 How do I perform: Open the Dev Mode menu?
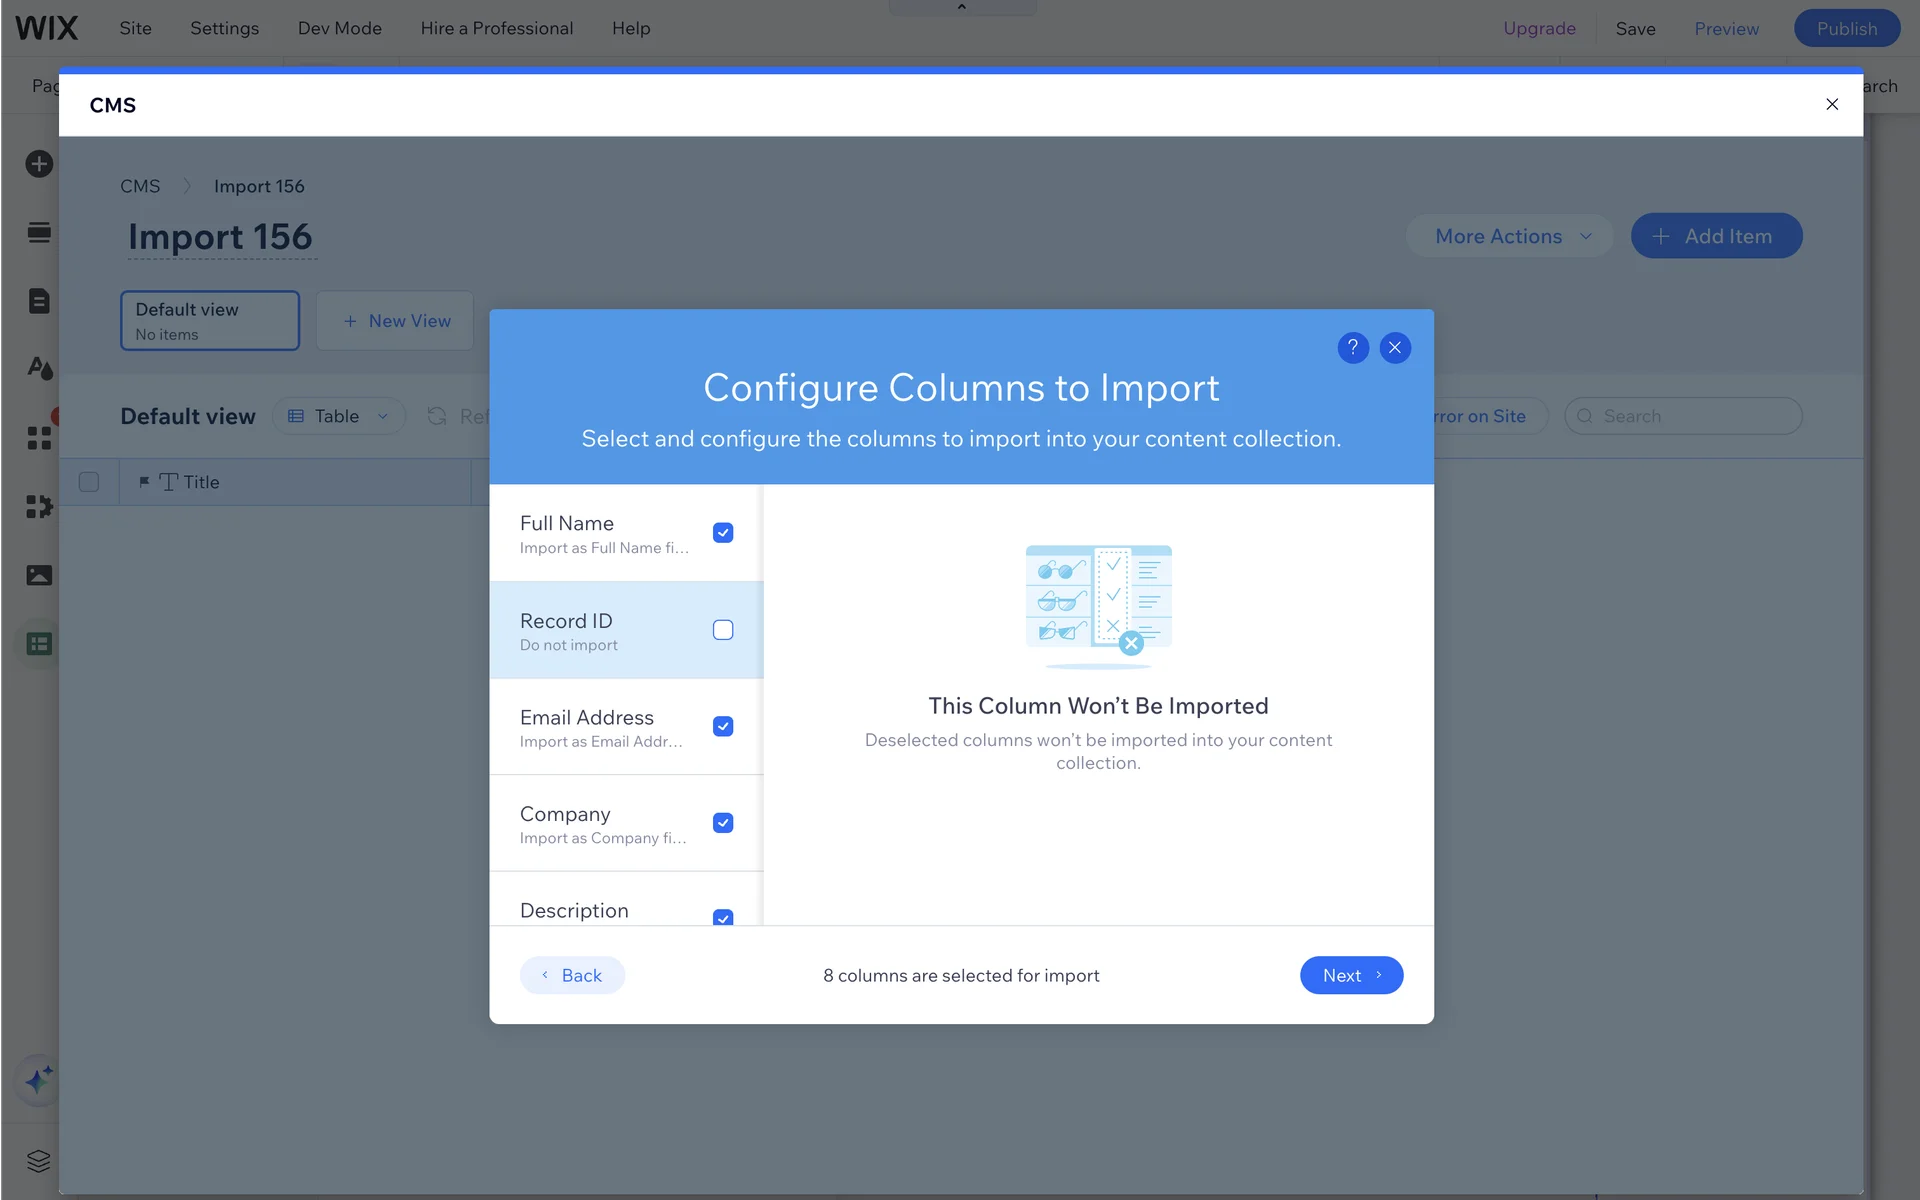pos(339,28)
